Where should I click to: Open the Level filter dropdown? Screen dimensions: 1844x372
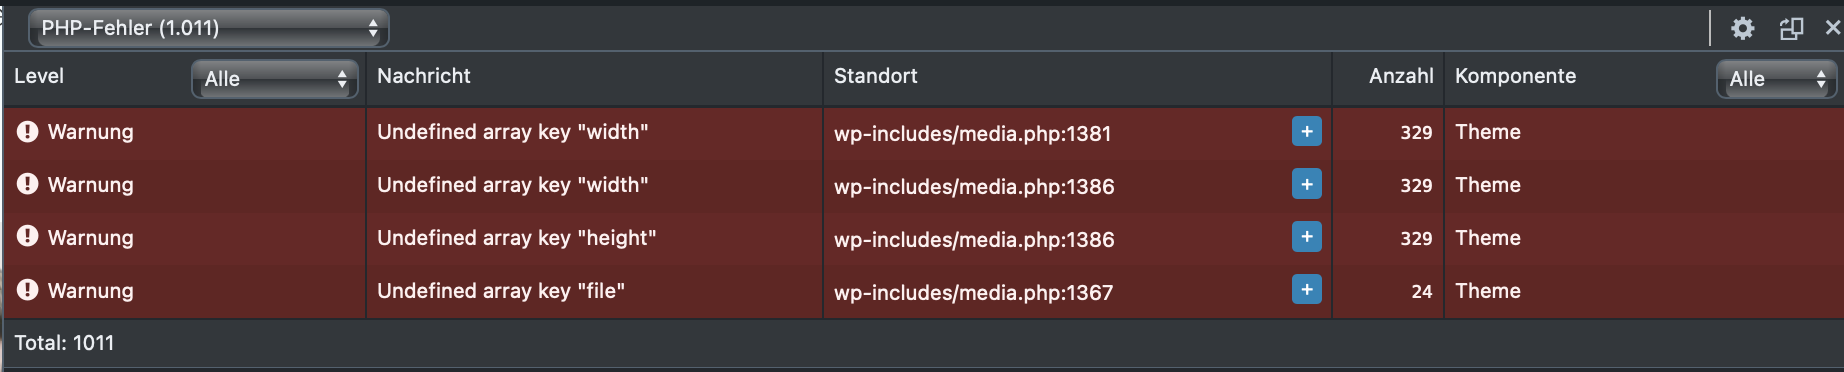point(274,79)
